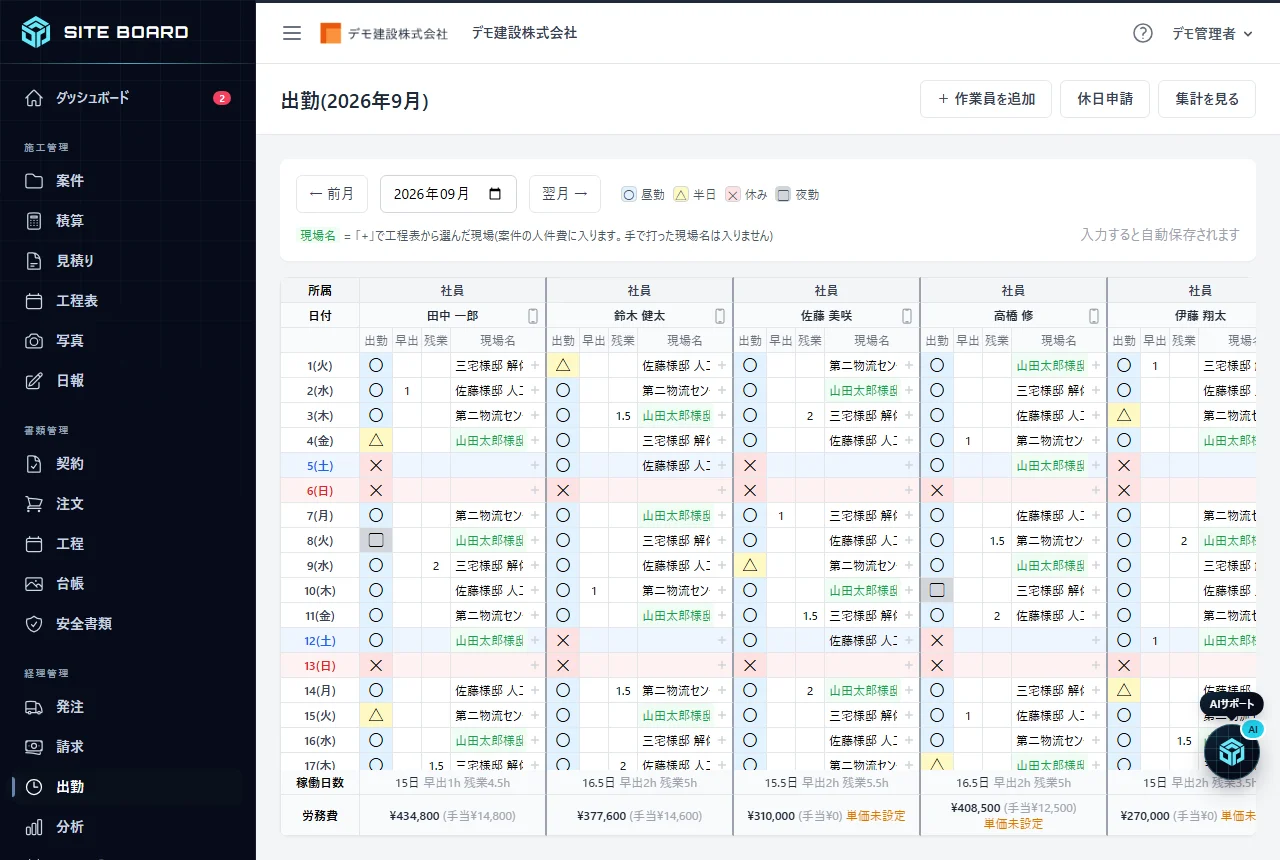Open calendar picker icon in month field

495,194
